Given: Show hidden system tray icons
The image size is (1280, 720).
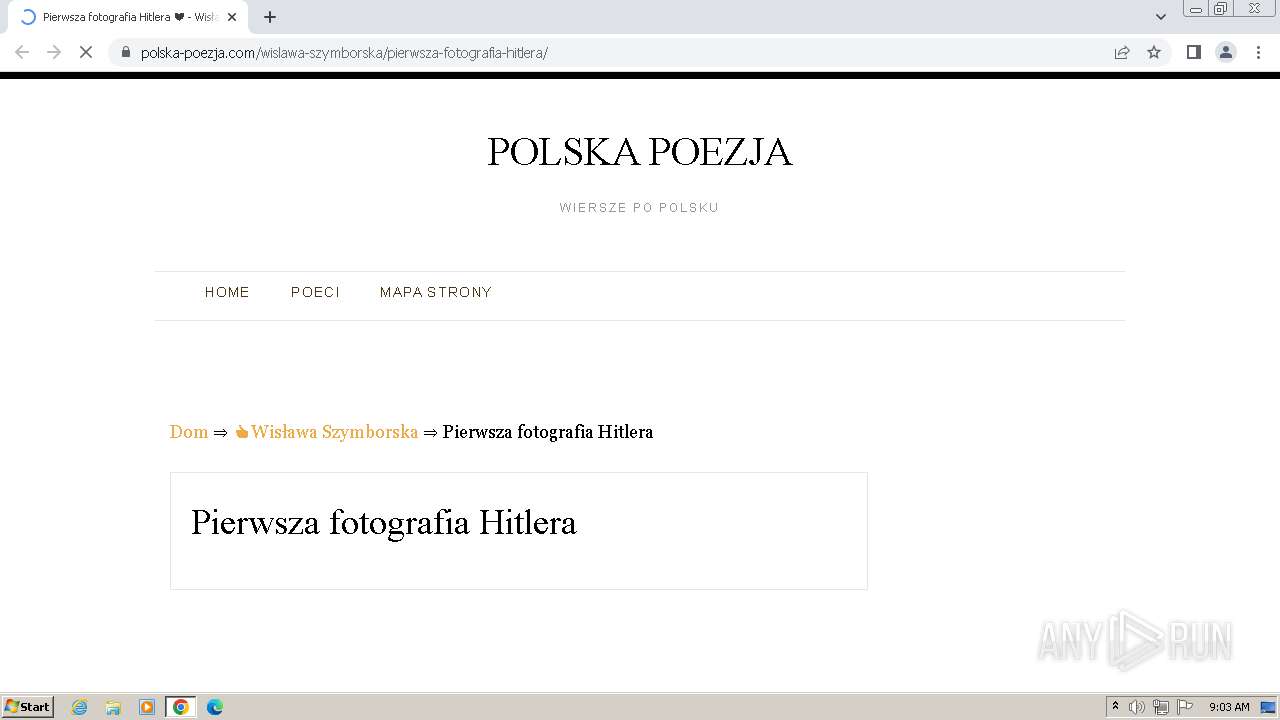Looking at the screenshot, I should [x=1115, y=707].
